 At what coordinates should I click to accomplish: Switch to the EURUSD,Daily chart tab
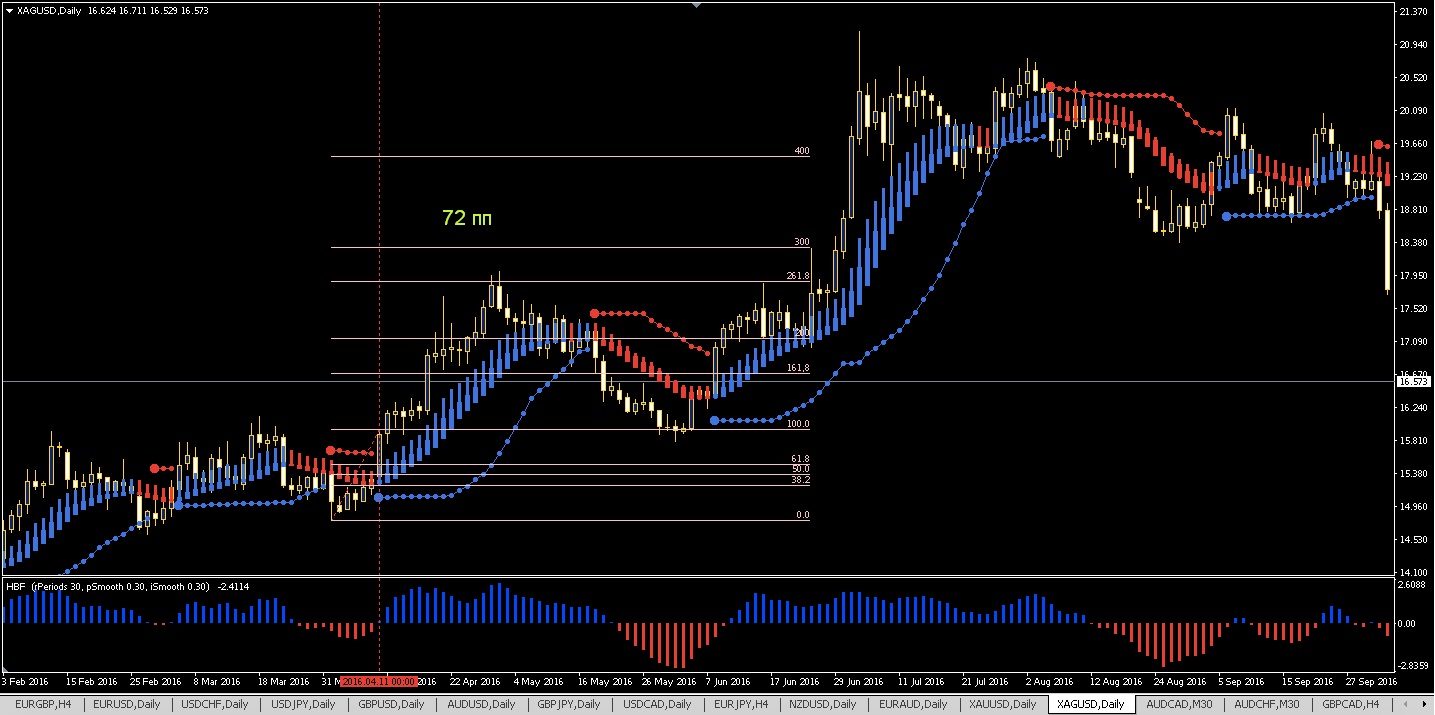(126, 705)
